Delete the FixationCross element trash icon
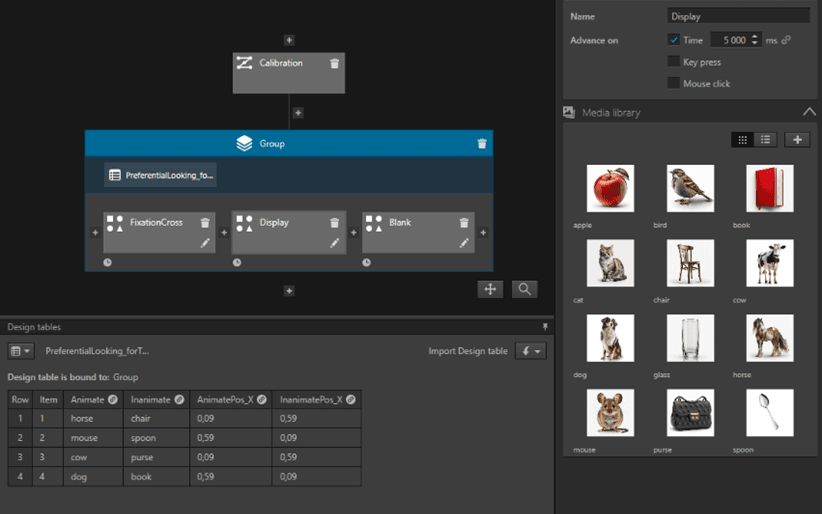 (x=205, y=223)
